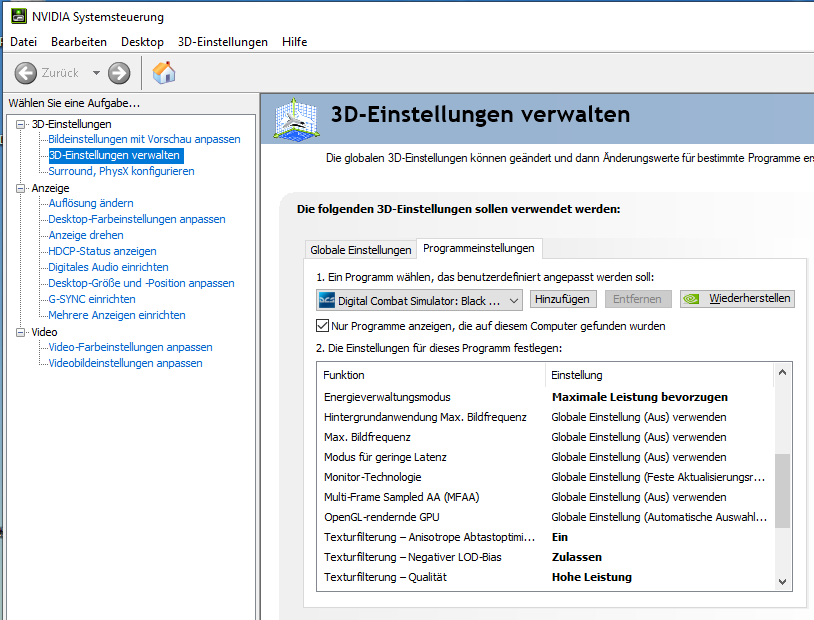814x620 pixels.
Task: Click the Funktion column header
Action: click(431, 375)
